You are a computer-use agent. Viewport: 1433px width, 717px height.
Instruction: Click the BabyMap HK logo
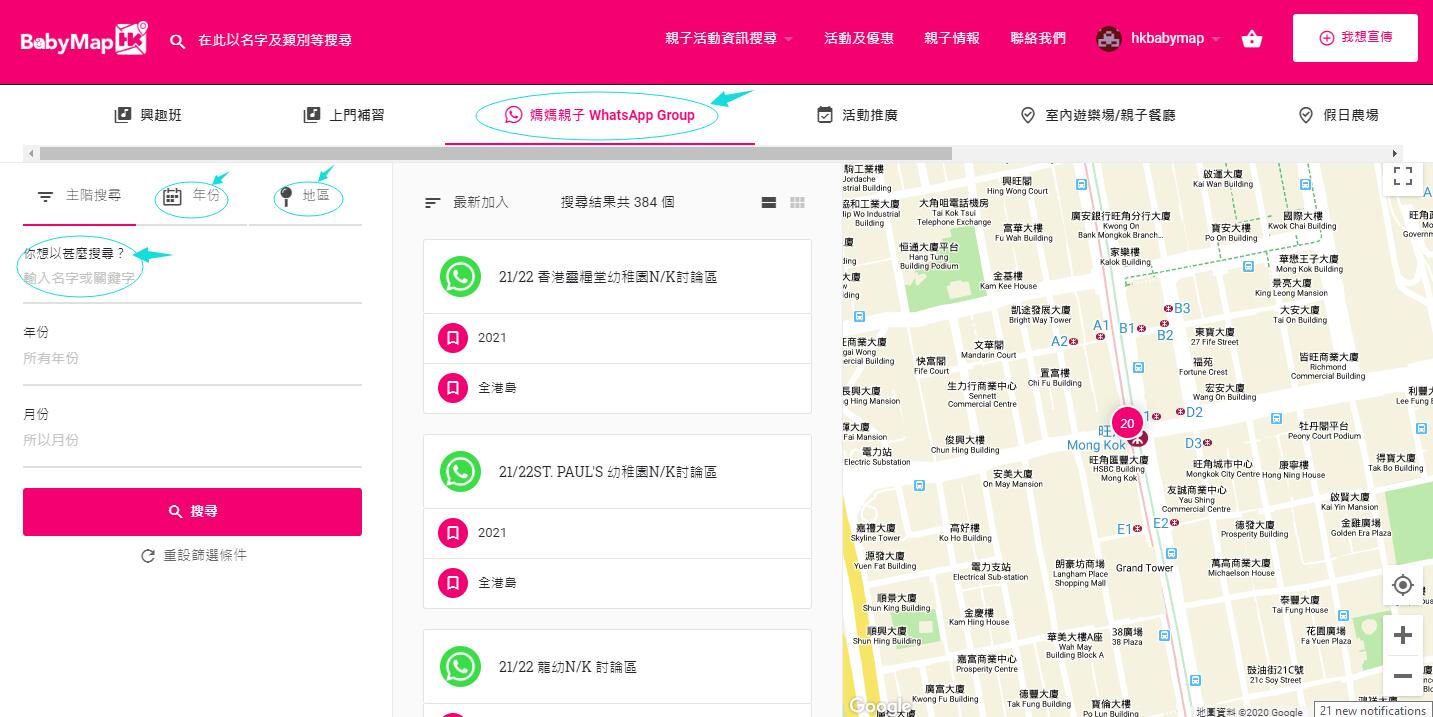84,41
